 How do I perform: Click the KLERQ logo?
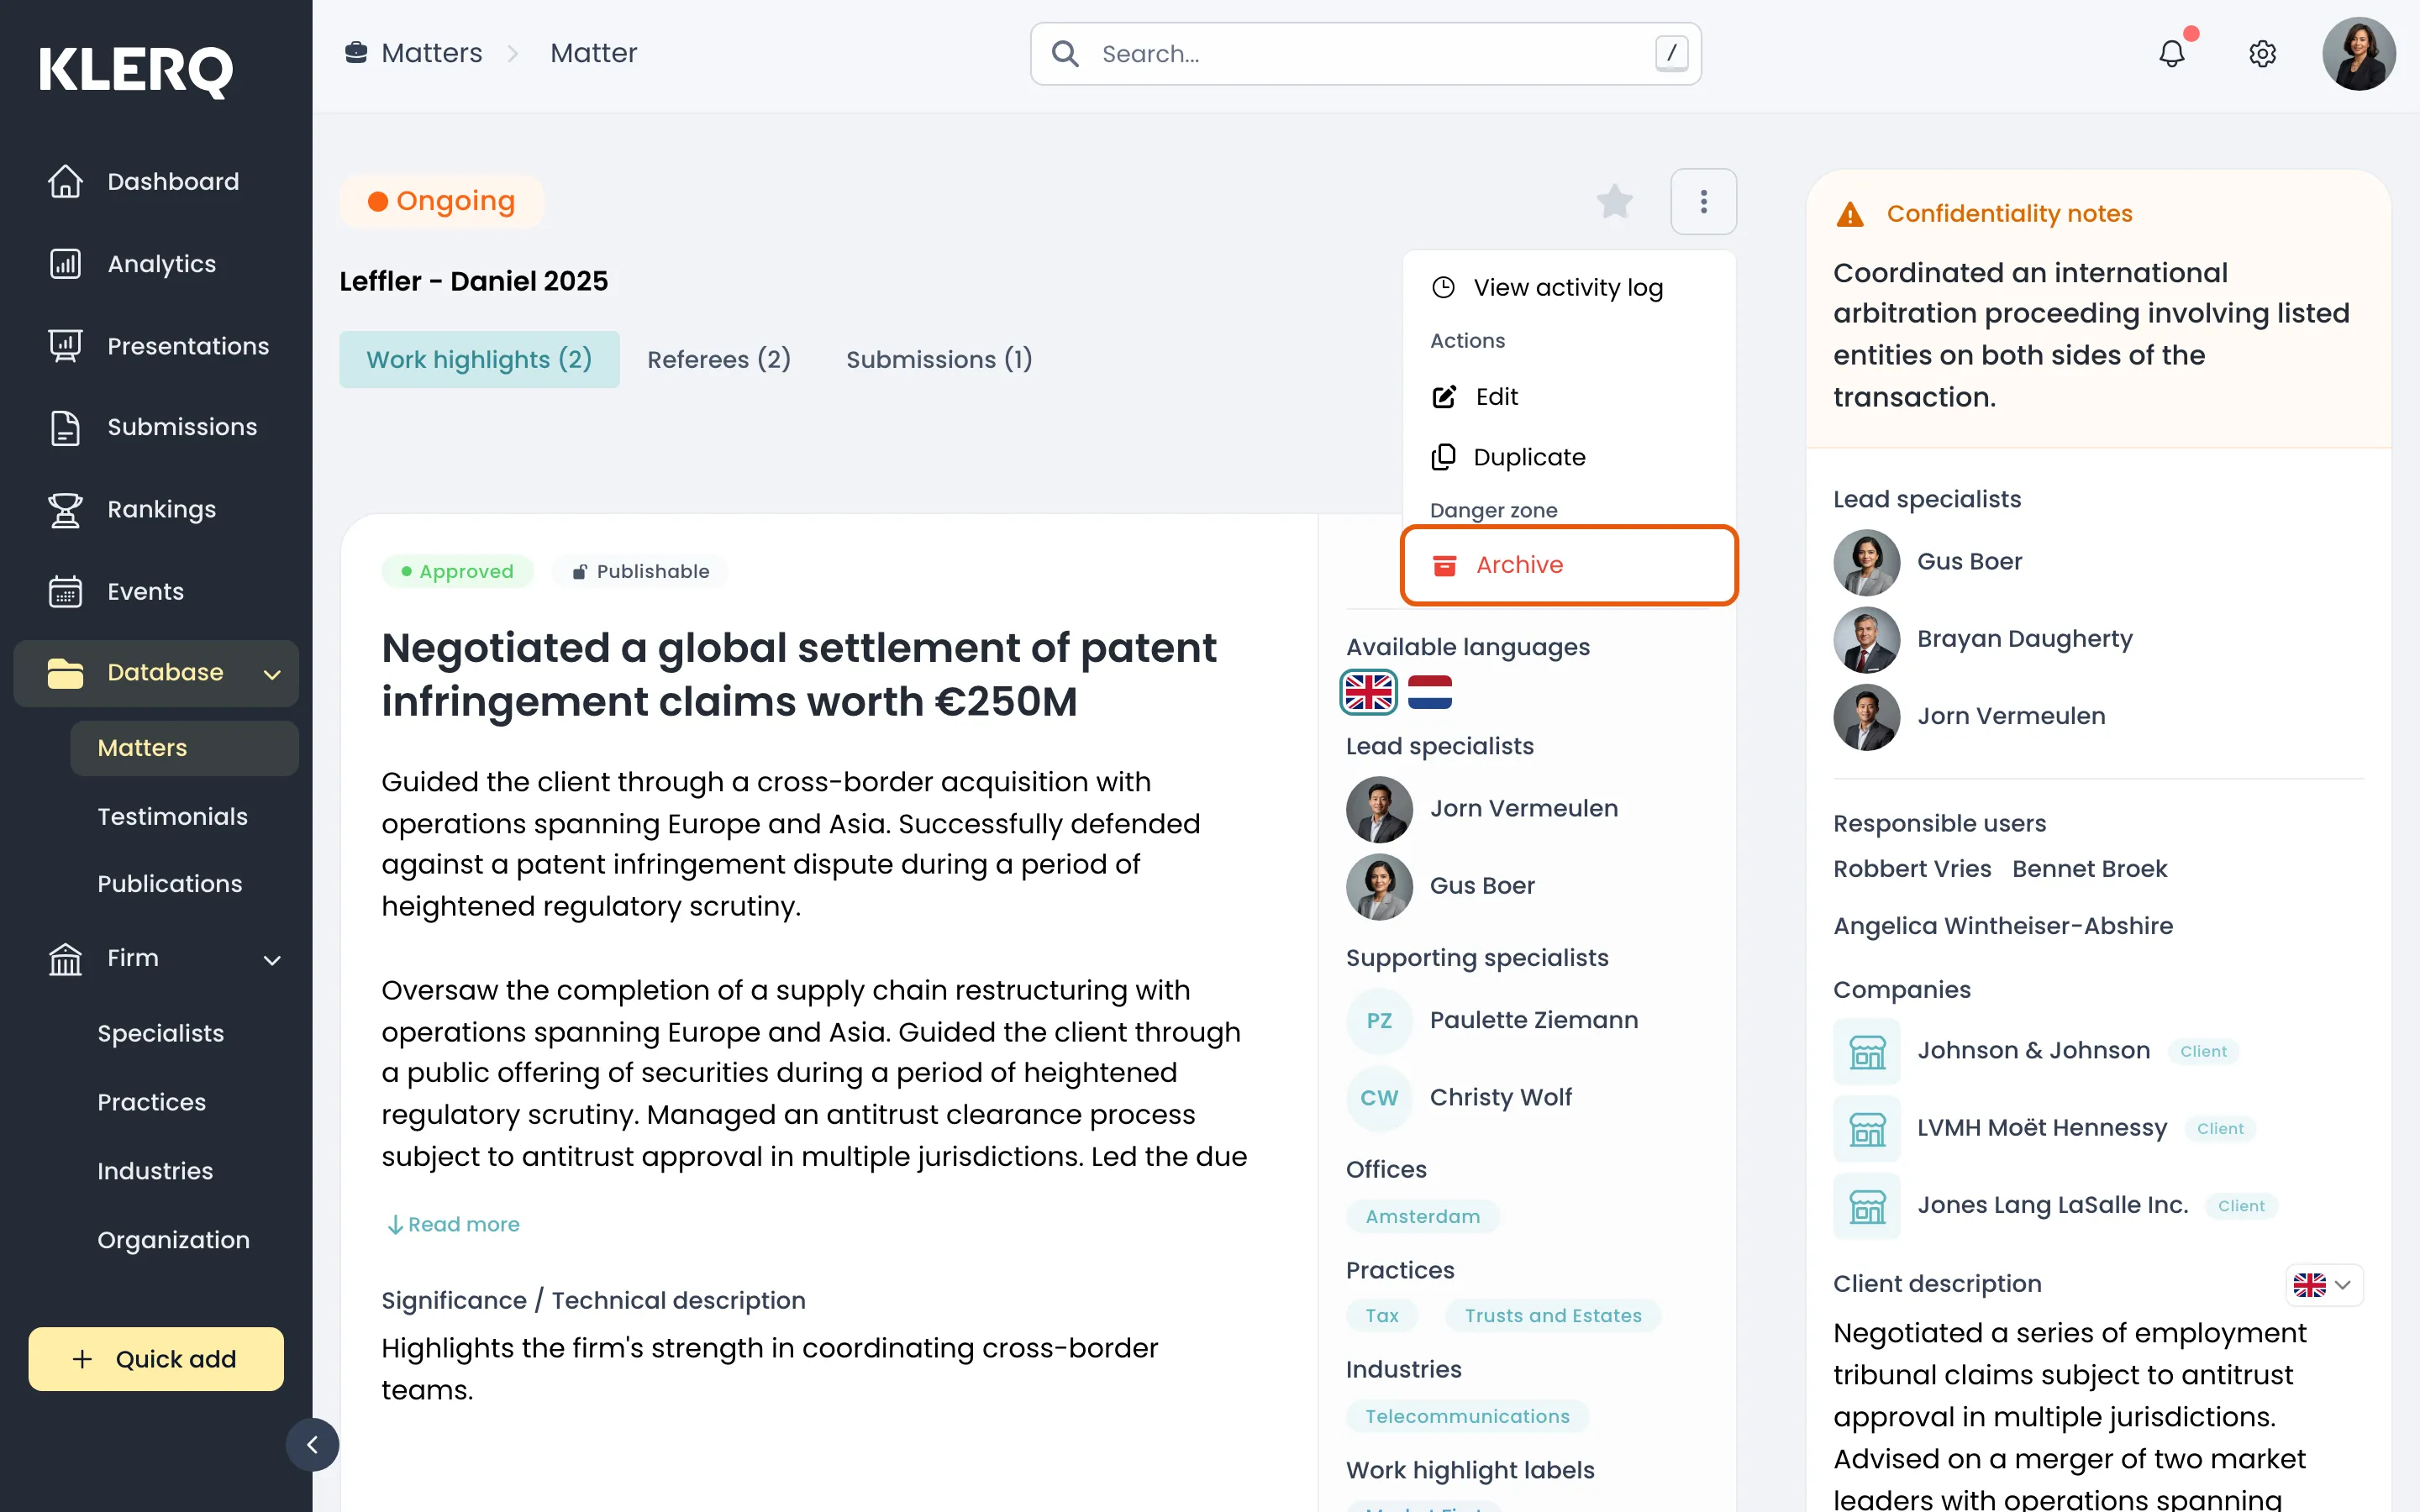click(136, 71)
